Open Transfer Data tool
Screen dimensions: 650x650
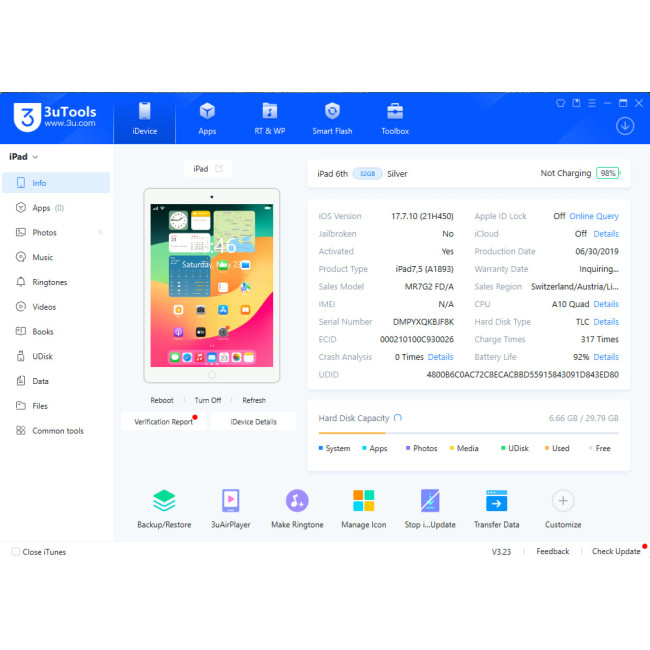click(x=496, y=509)
